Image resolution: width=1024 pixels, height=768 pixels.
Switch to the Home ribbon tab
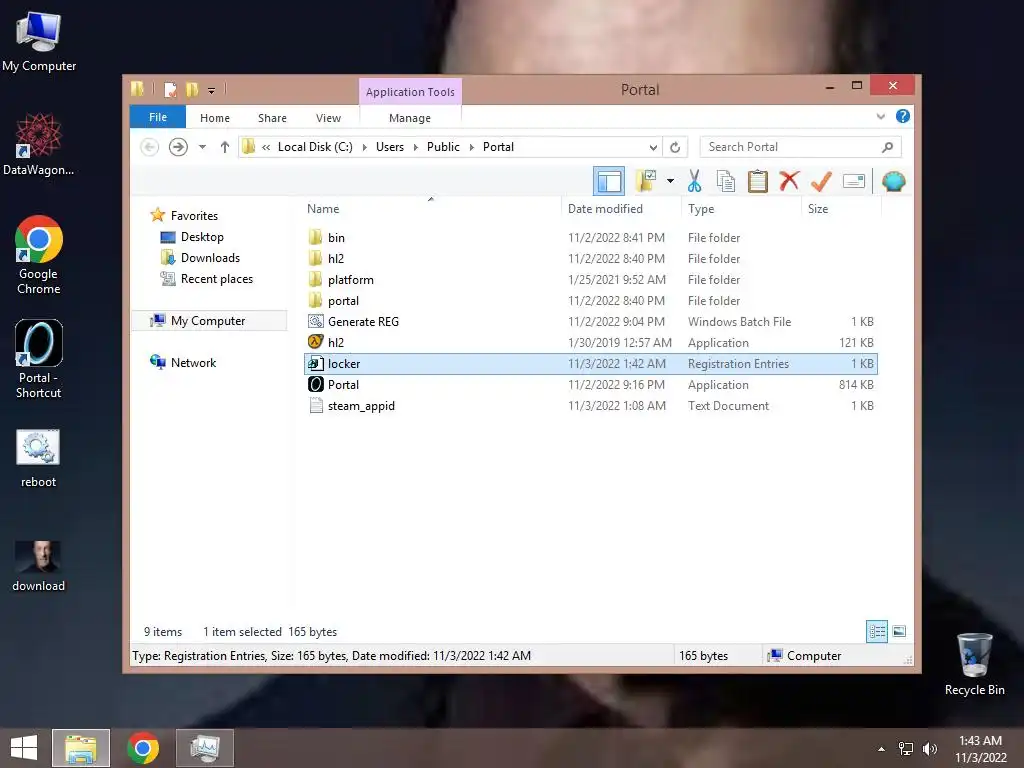pos(215,118)
